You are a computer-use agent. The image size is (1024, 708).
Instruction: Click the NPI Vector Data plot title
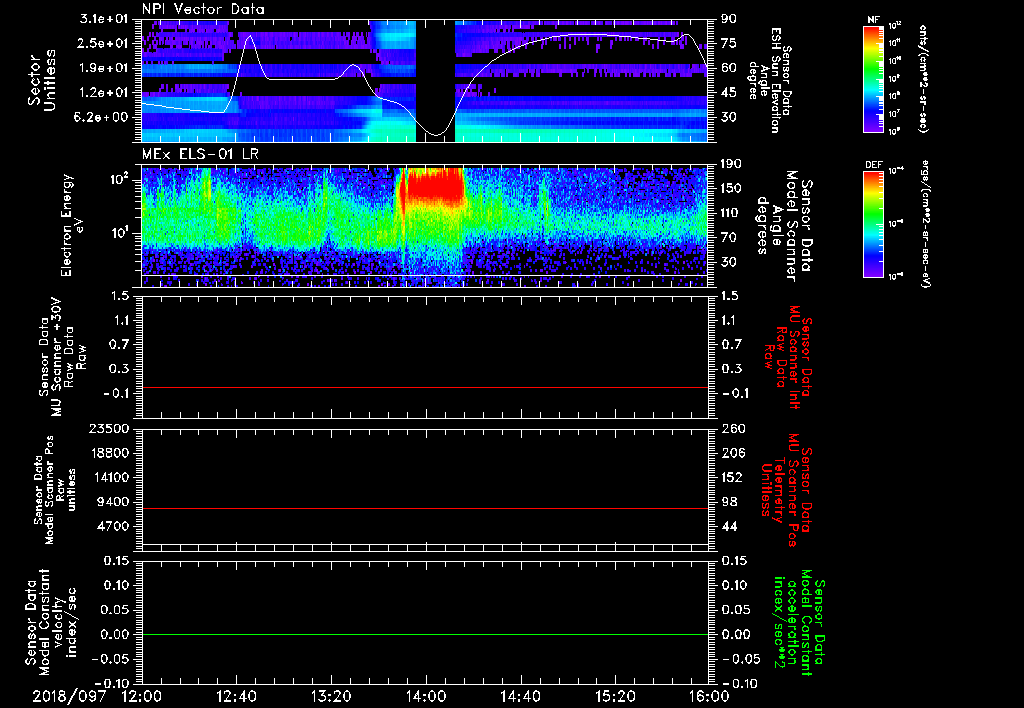pyautogui.click(x=203, y=9)
